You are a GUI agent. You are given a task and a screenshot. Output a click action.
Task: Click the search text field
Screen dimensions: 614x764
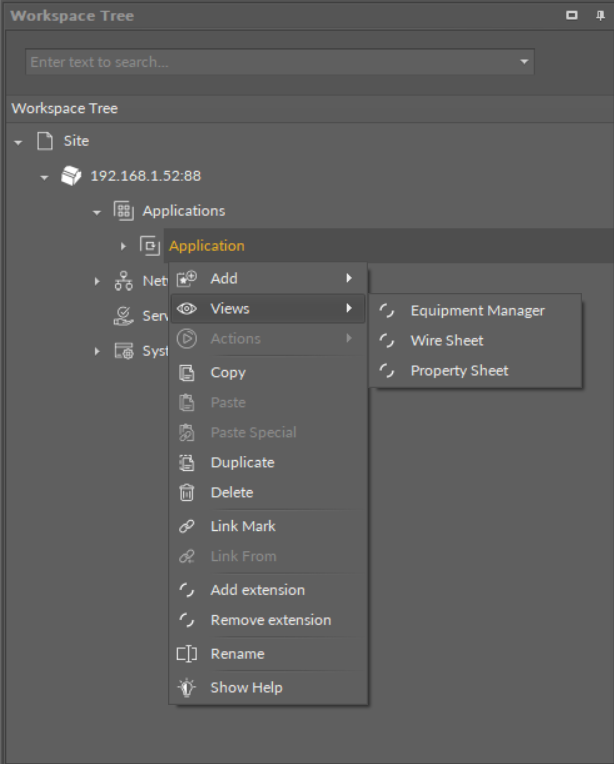[x=268, y=62]
